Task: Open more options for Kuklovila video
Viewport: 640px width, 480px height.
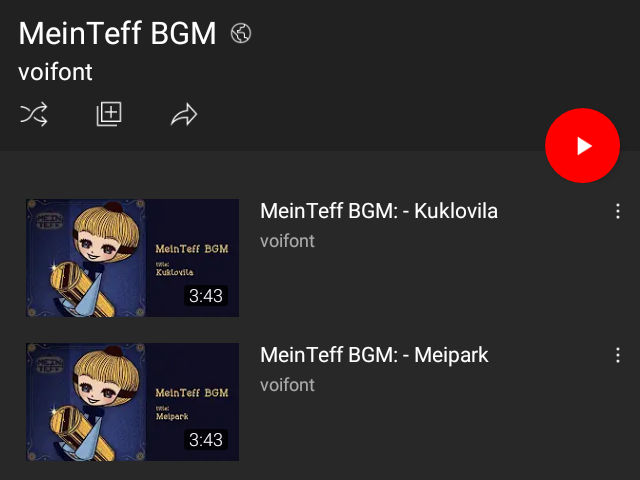Action: click(x=618, y=212)
